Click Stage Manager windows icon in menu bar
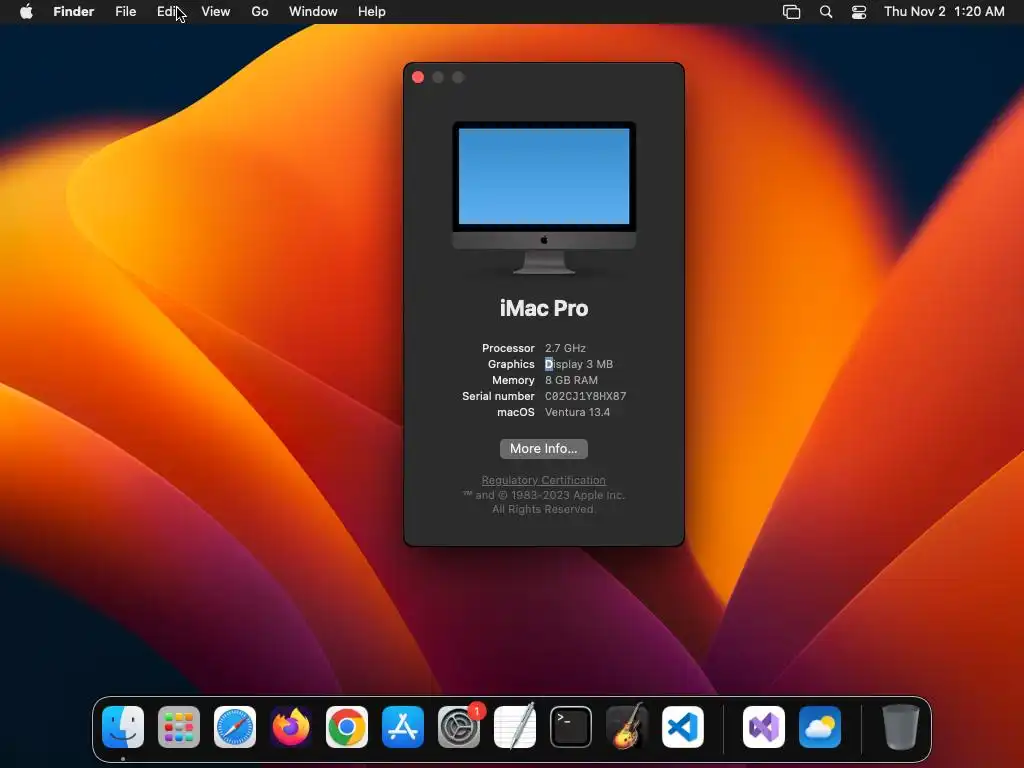The image size is (1024, 768). pyautogui.click(x=792, y=12)
